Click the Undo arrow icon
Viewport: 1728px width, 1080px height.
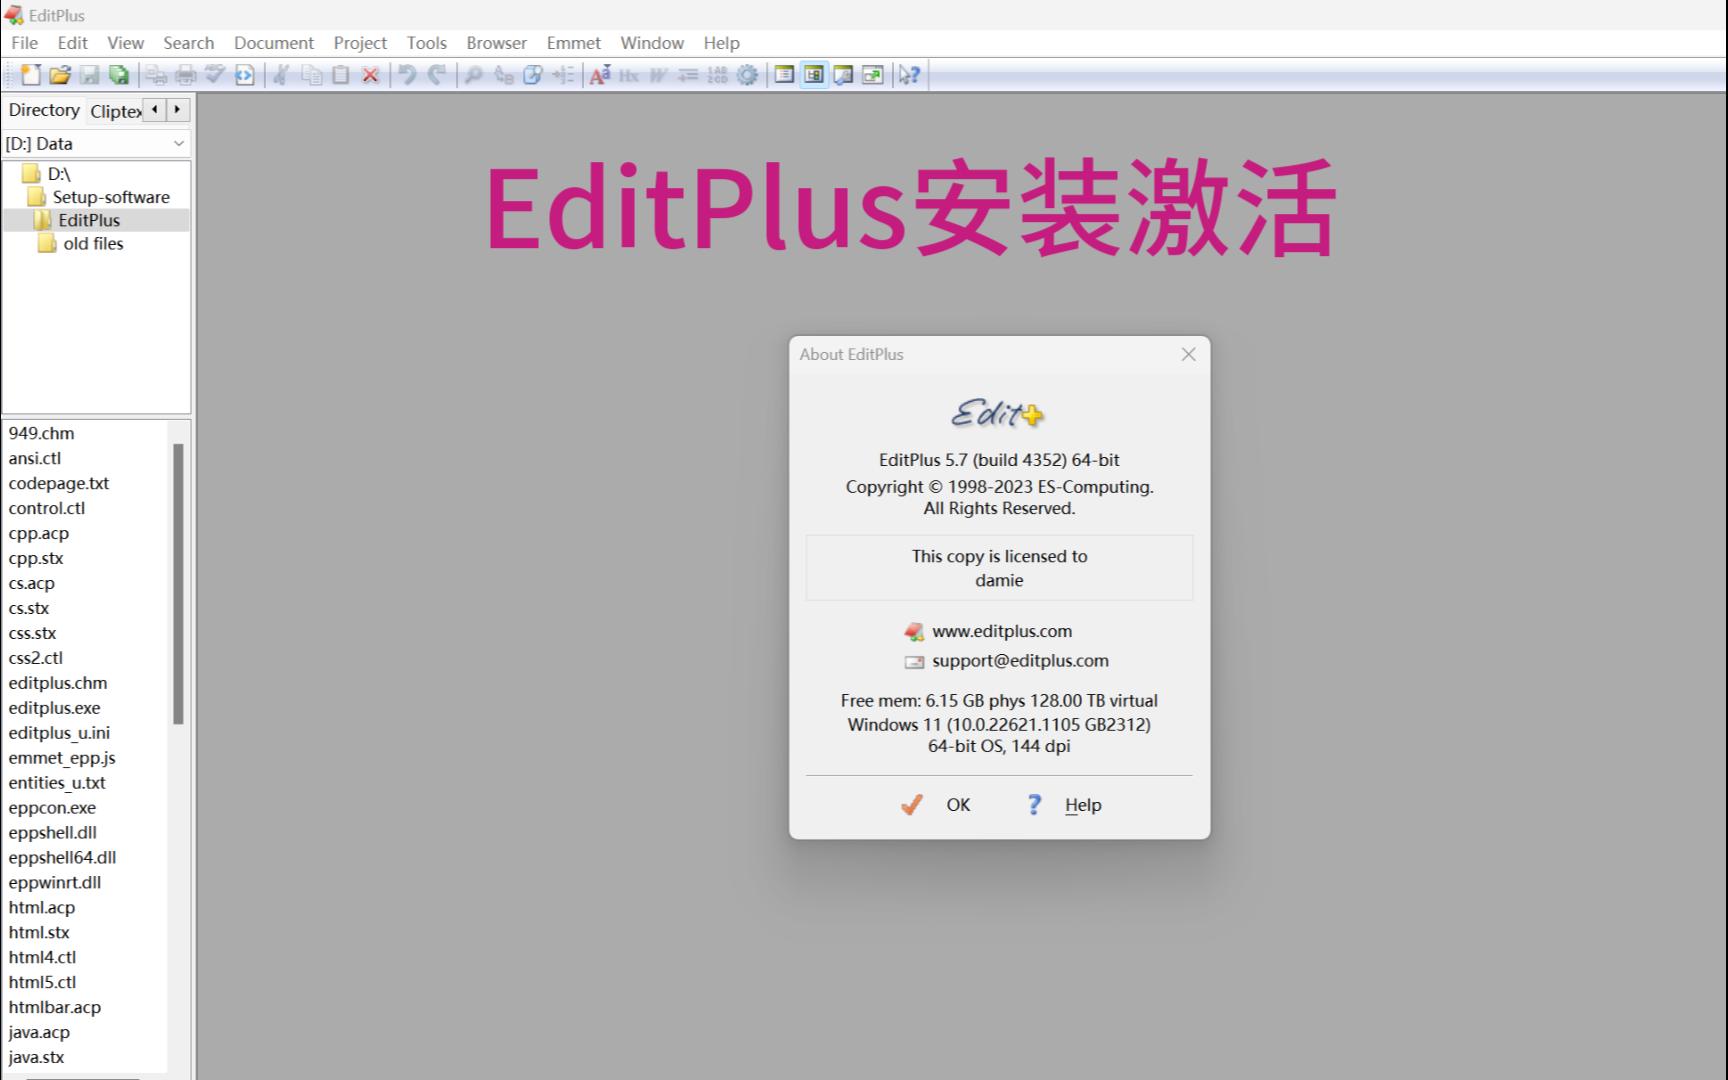click(407, 75)
